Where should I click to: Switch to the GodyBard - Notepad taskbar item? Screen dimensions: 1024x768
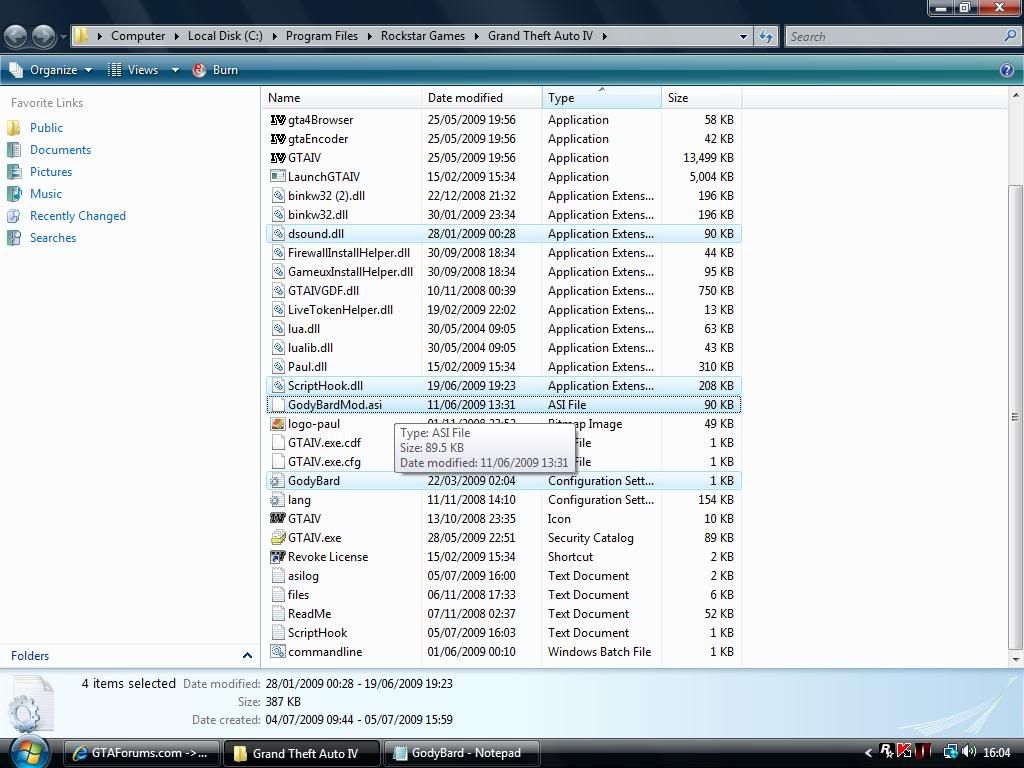tap(465, 753)
